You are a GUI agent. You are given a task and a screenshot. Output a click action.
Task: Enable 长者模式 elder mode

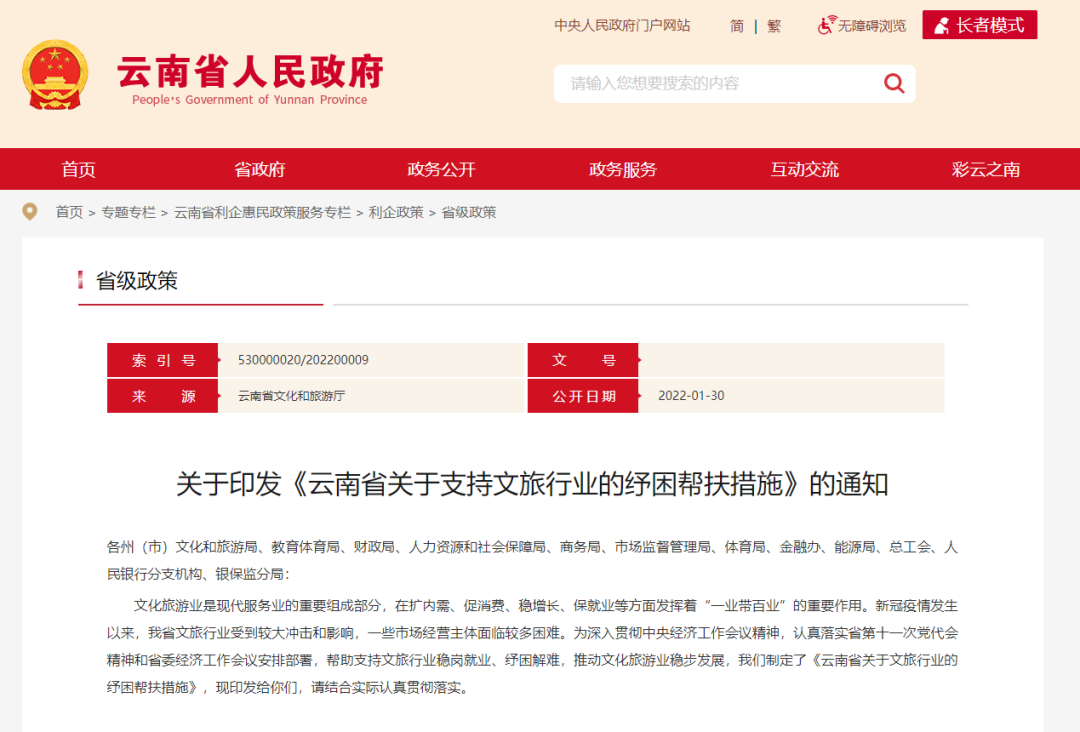(979, 25)
